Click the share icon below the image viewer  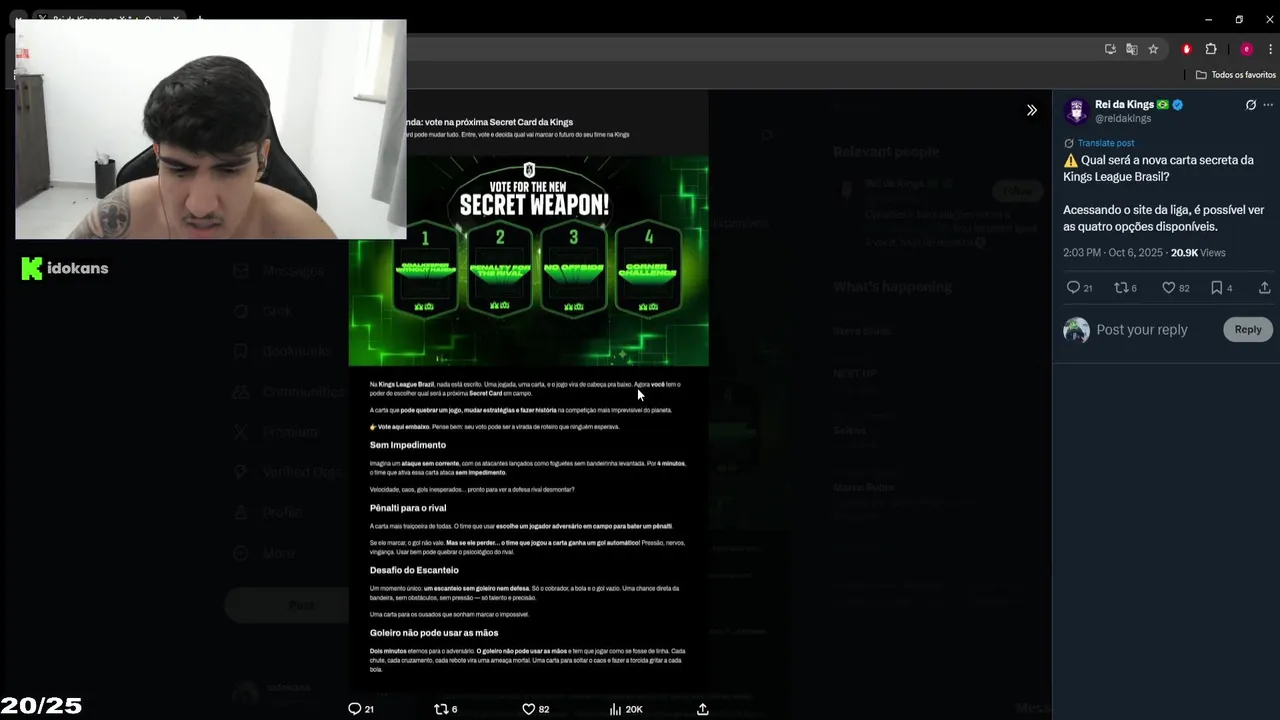(x=703, y=709)
